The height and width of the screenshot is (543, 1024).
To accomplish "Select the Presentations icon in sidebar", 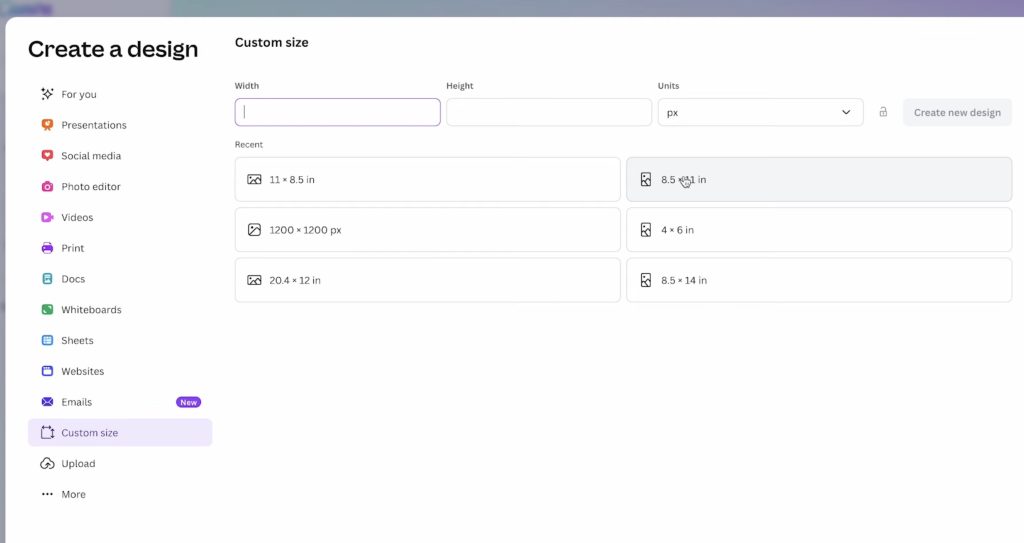I will (47, 125).
